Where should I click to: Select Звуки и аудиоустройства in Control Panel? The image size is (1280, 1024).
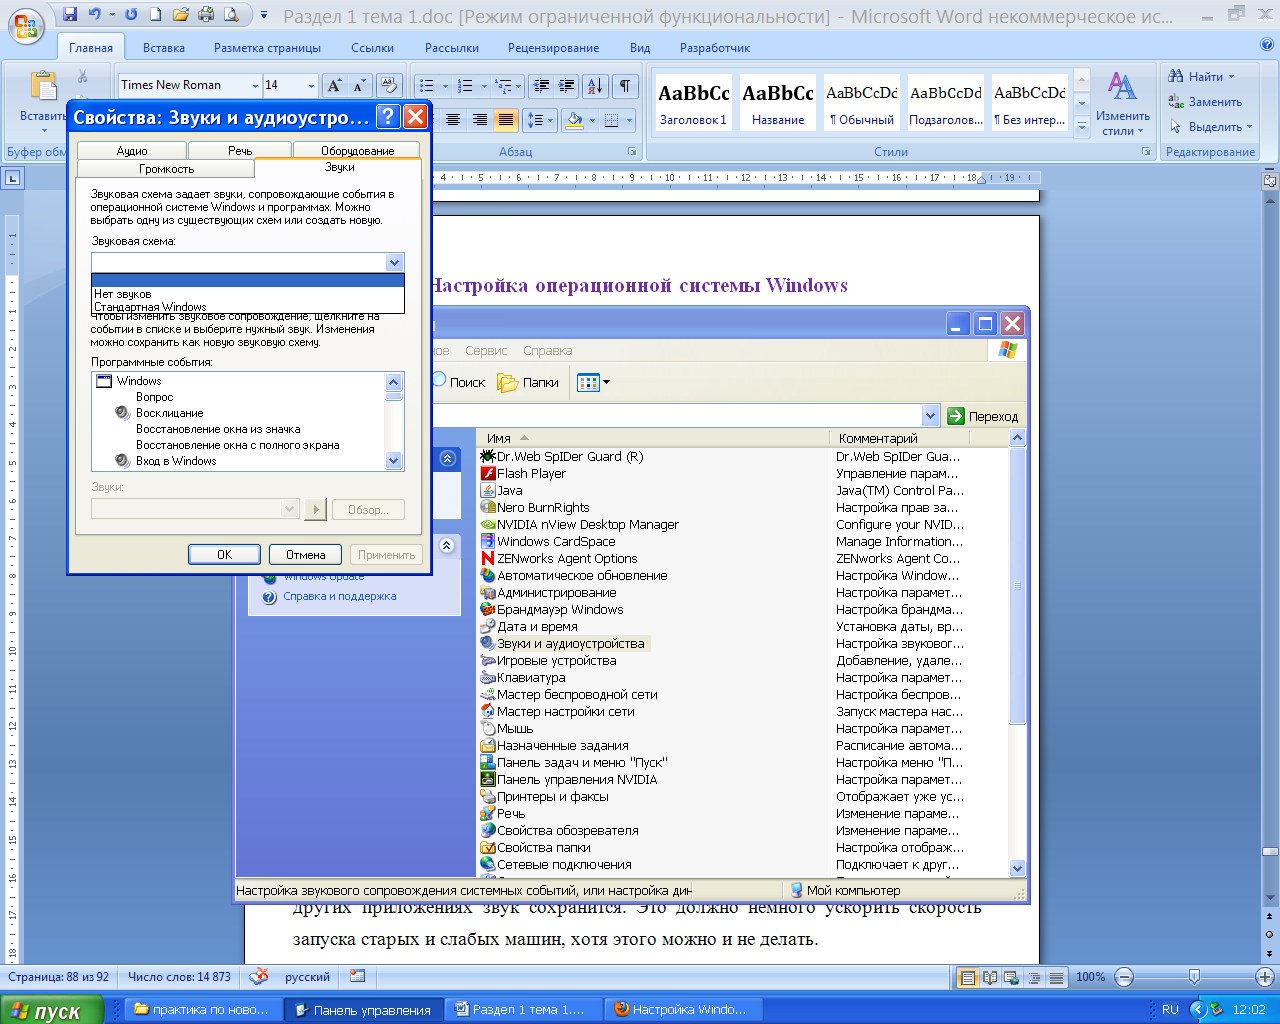[x=564, y=643]
